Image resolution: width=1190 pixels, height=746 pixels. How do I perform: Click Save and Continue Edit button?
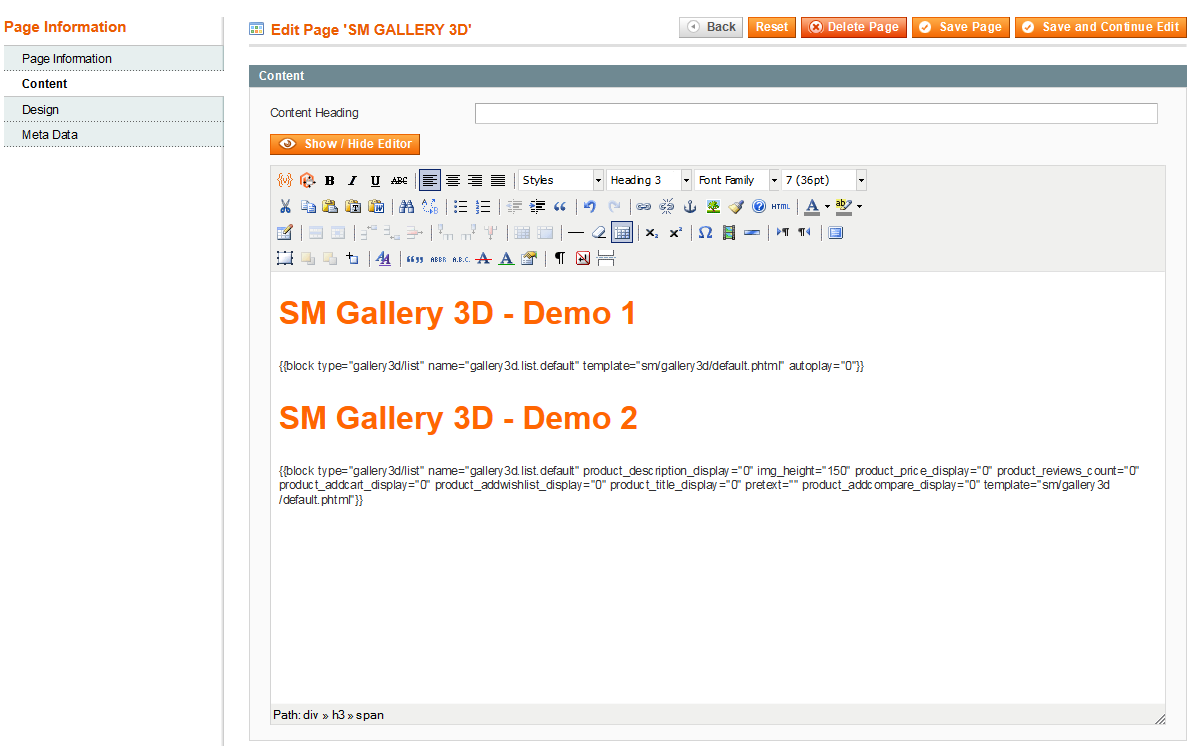point(1100,27)
